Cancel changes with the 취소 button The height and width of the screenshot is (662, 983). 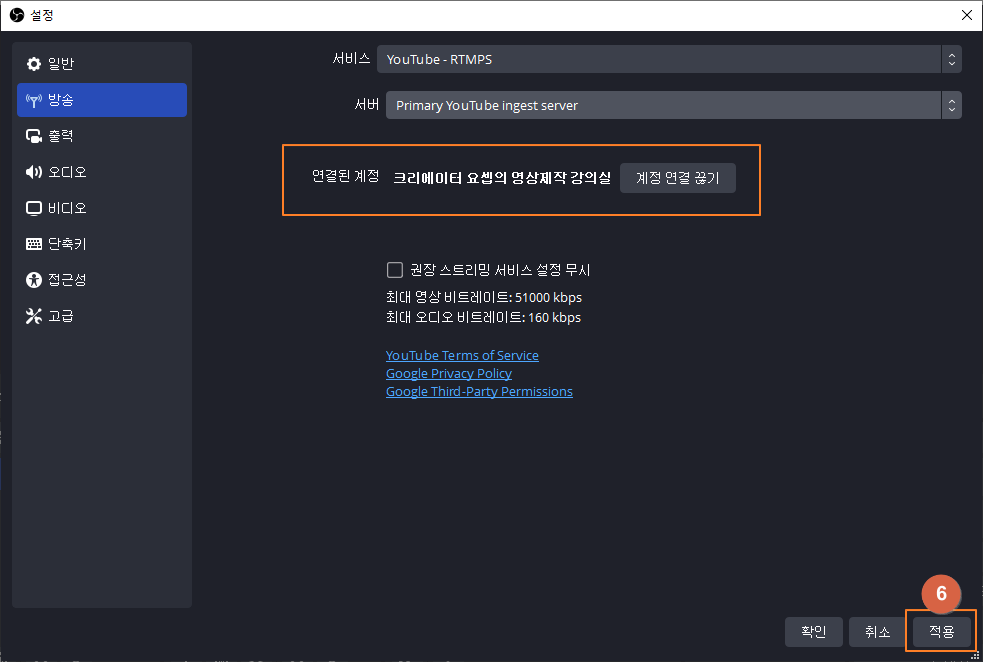(878, 632)
